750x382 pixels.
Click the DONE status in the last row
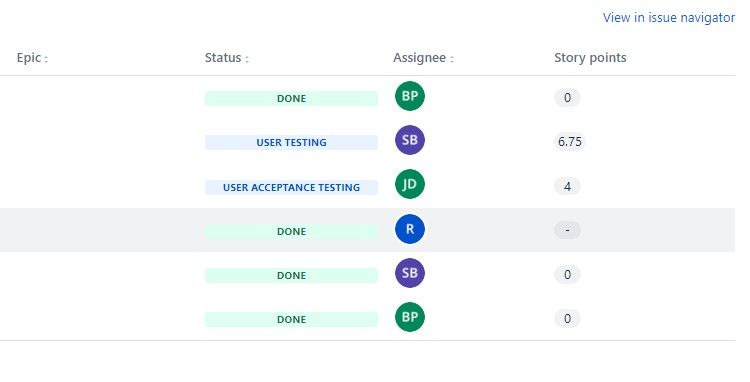pos(291,319)
